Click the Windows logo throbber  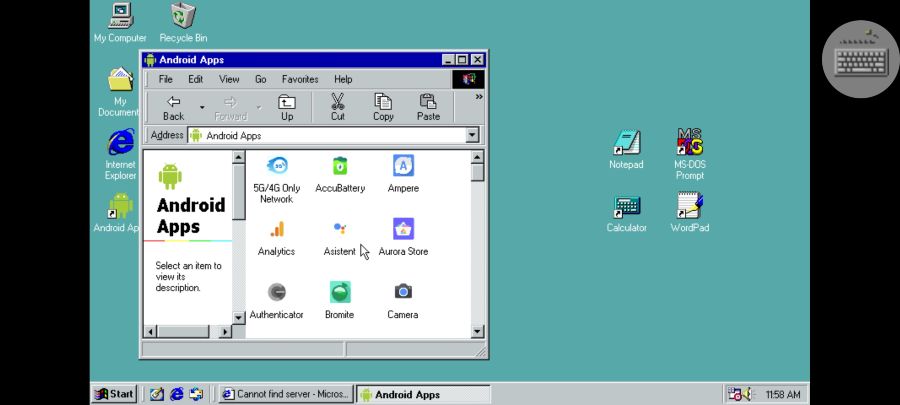[x=468, y=79]
